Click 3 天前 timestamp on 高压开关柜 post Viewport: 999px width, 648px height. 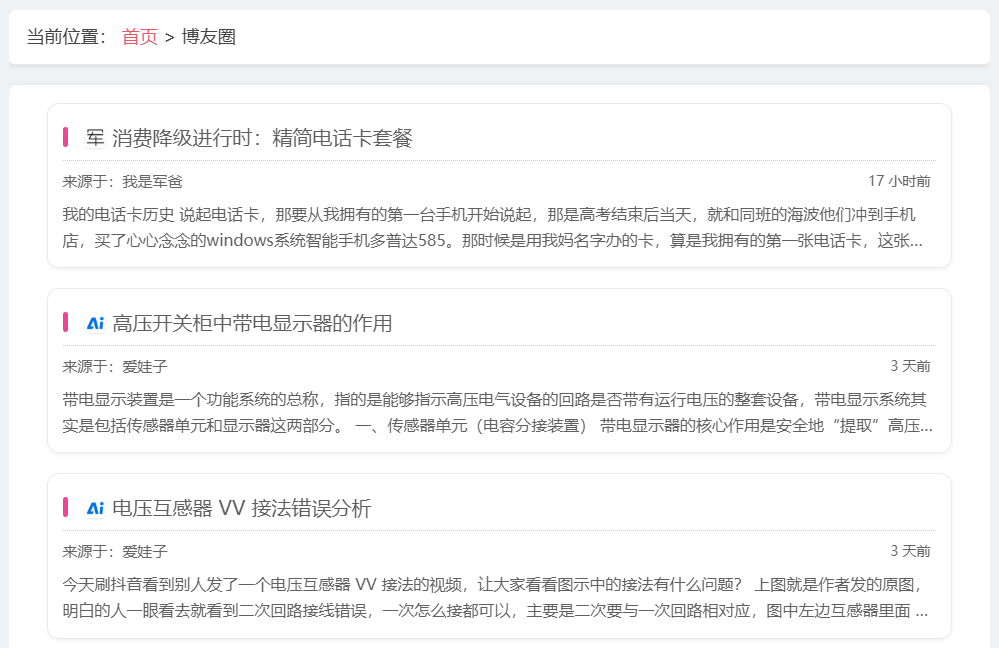(x=910, y=366)
